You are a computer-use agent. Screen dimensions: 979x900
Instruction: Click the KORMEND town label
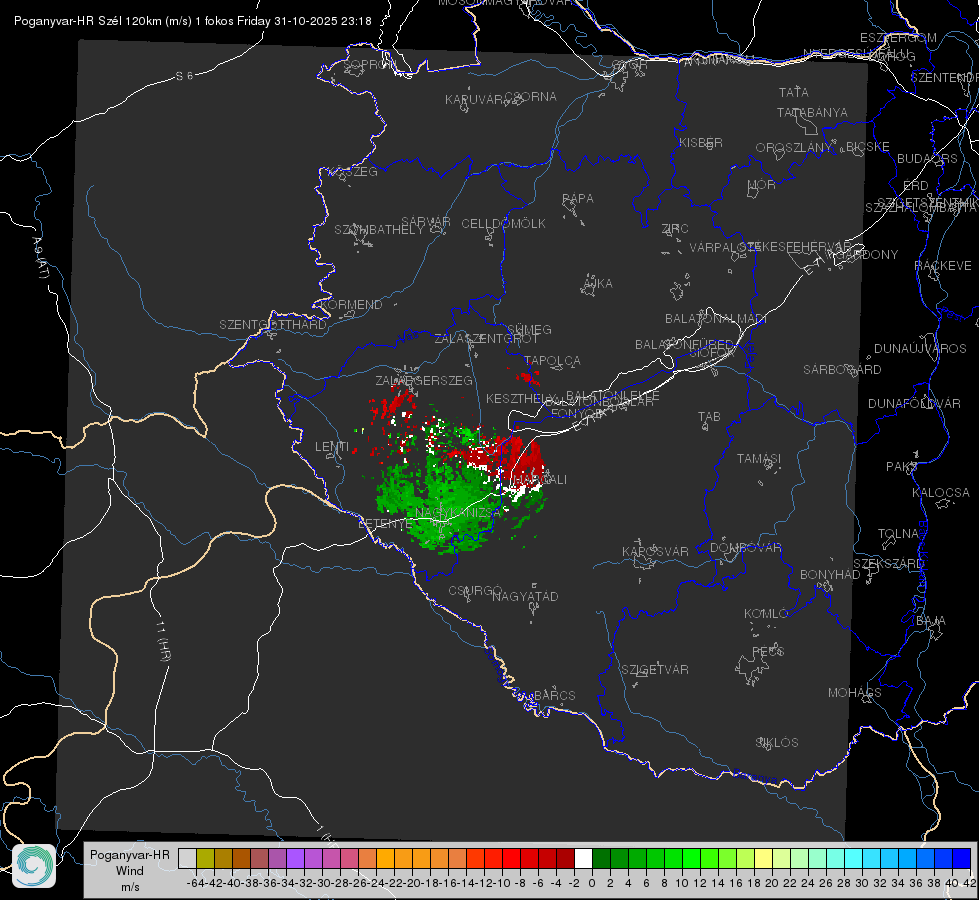[350, 305]
